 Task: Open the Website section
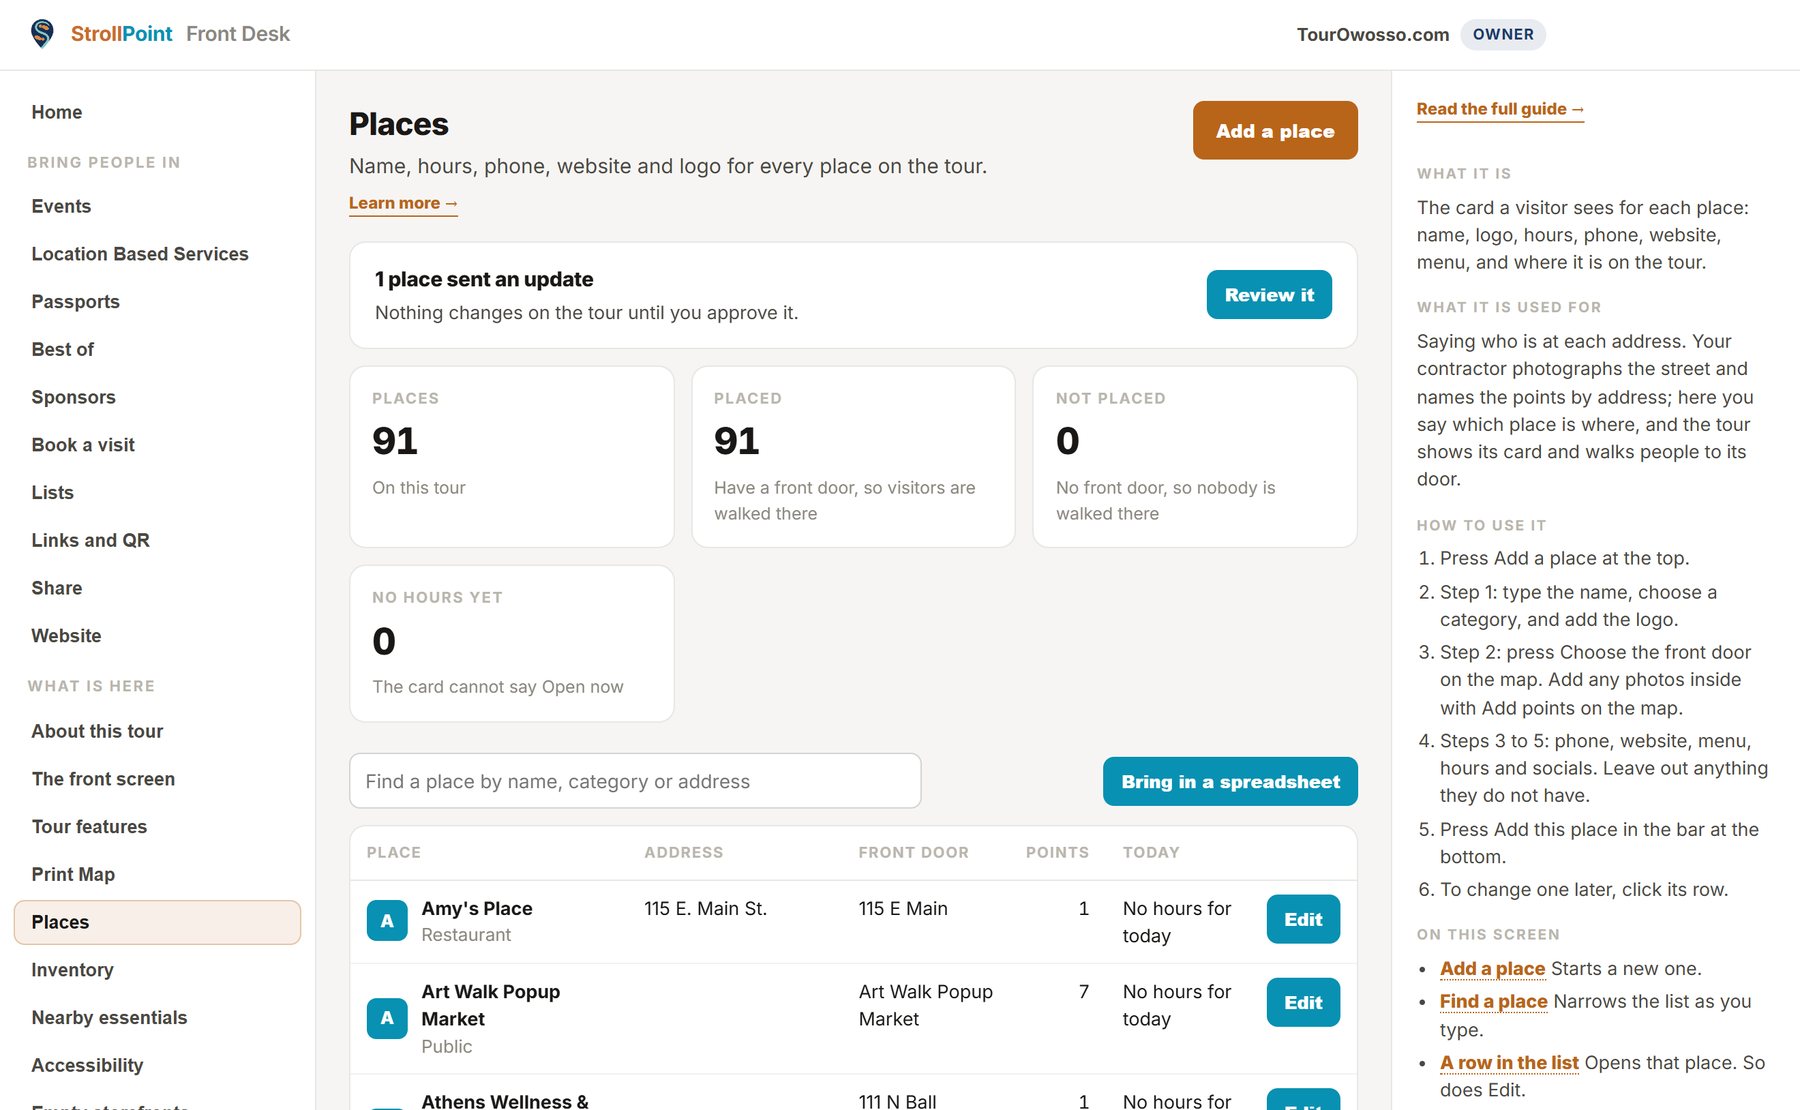click(66, 636)
